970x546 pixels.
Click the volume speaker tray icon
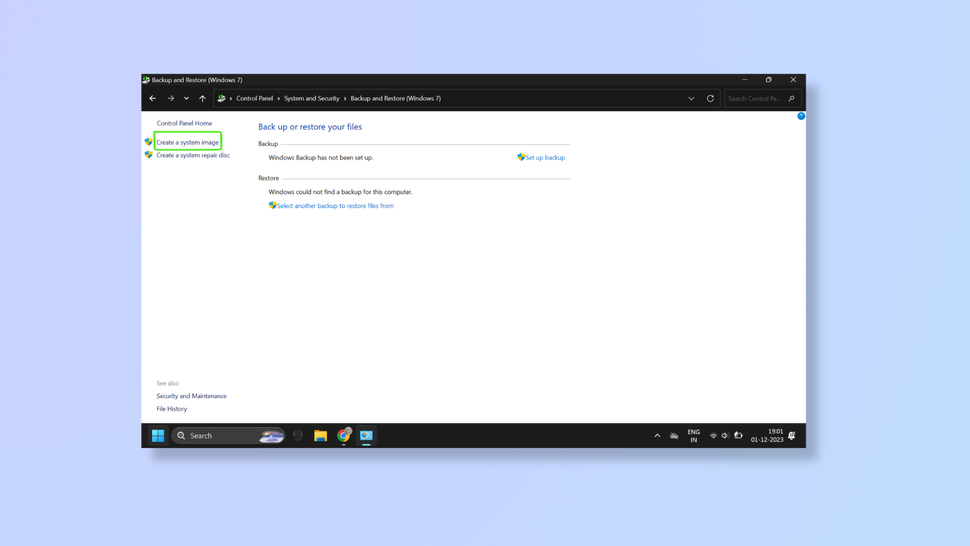click(x=725, y=436)
